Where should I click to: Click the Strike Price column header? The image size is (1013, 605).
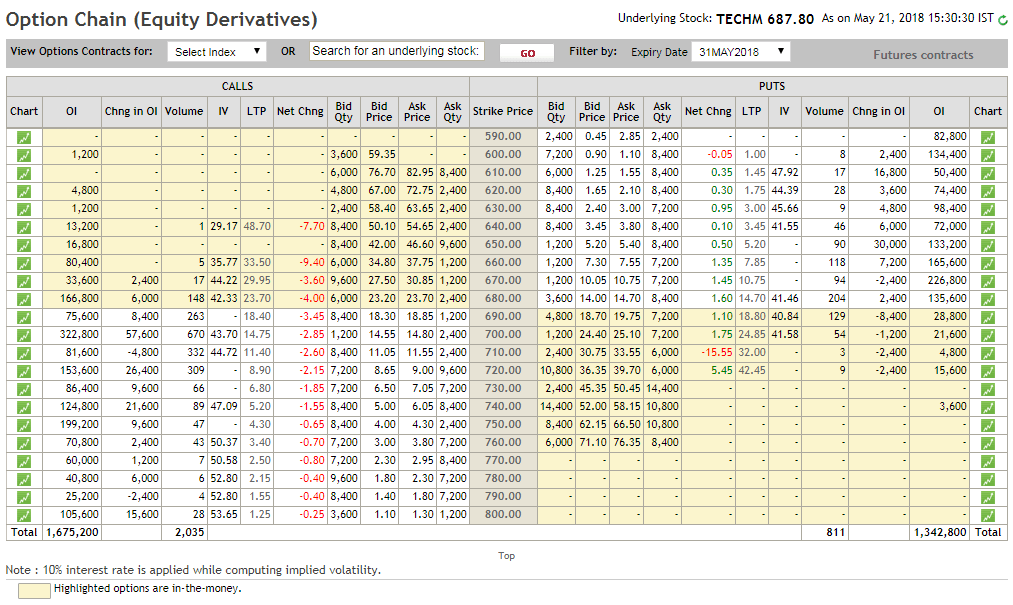[503, 111]
